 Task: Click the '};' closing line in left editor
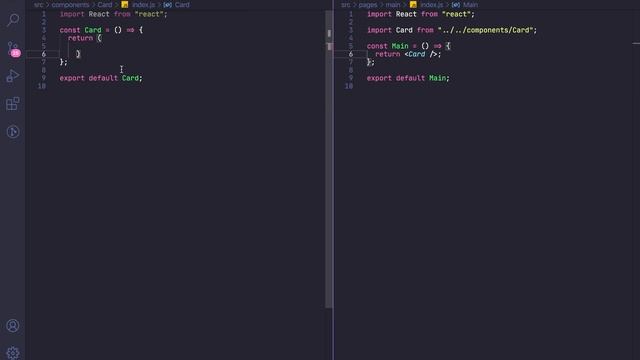tap(64, 62)
